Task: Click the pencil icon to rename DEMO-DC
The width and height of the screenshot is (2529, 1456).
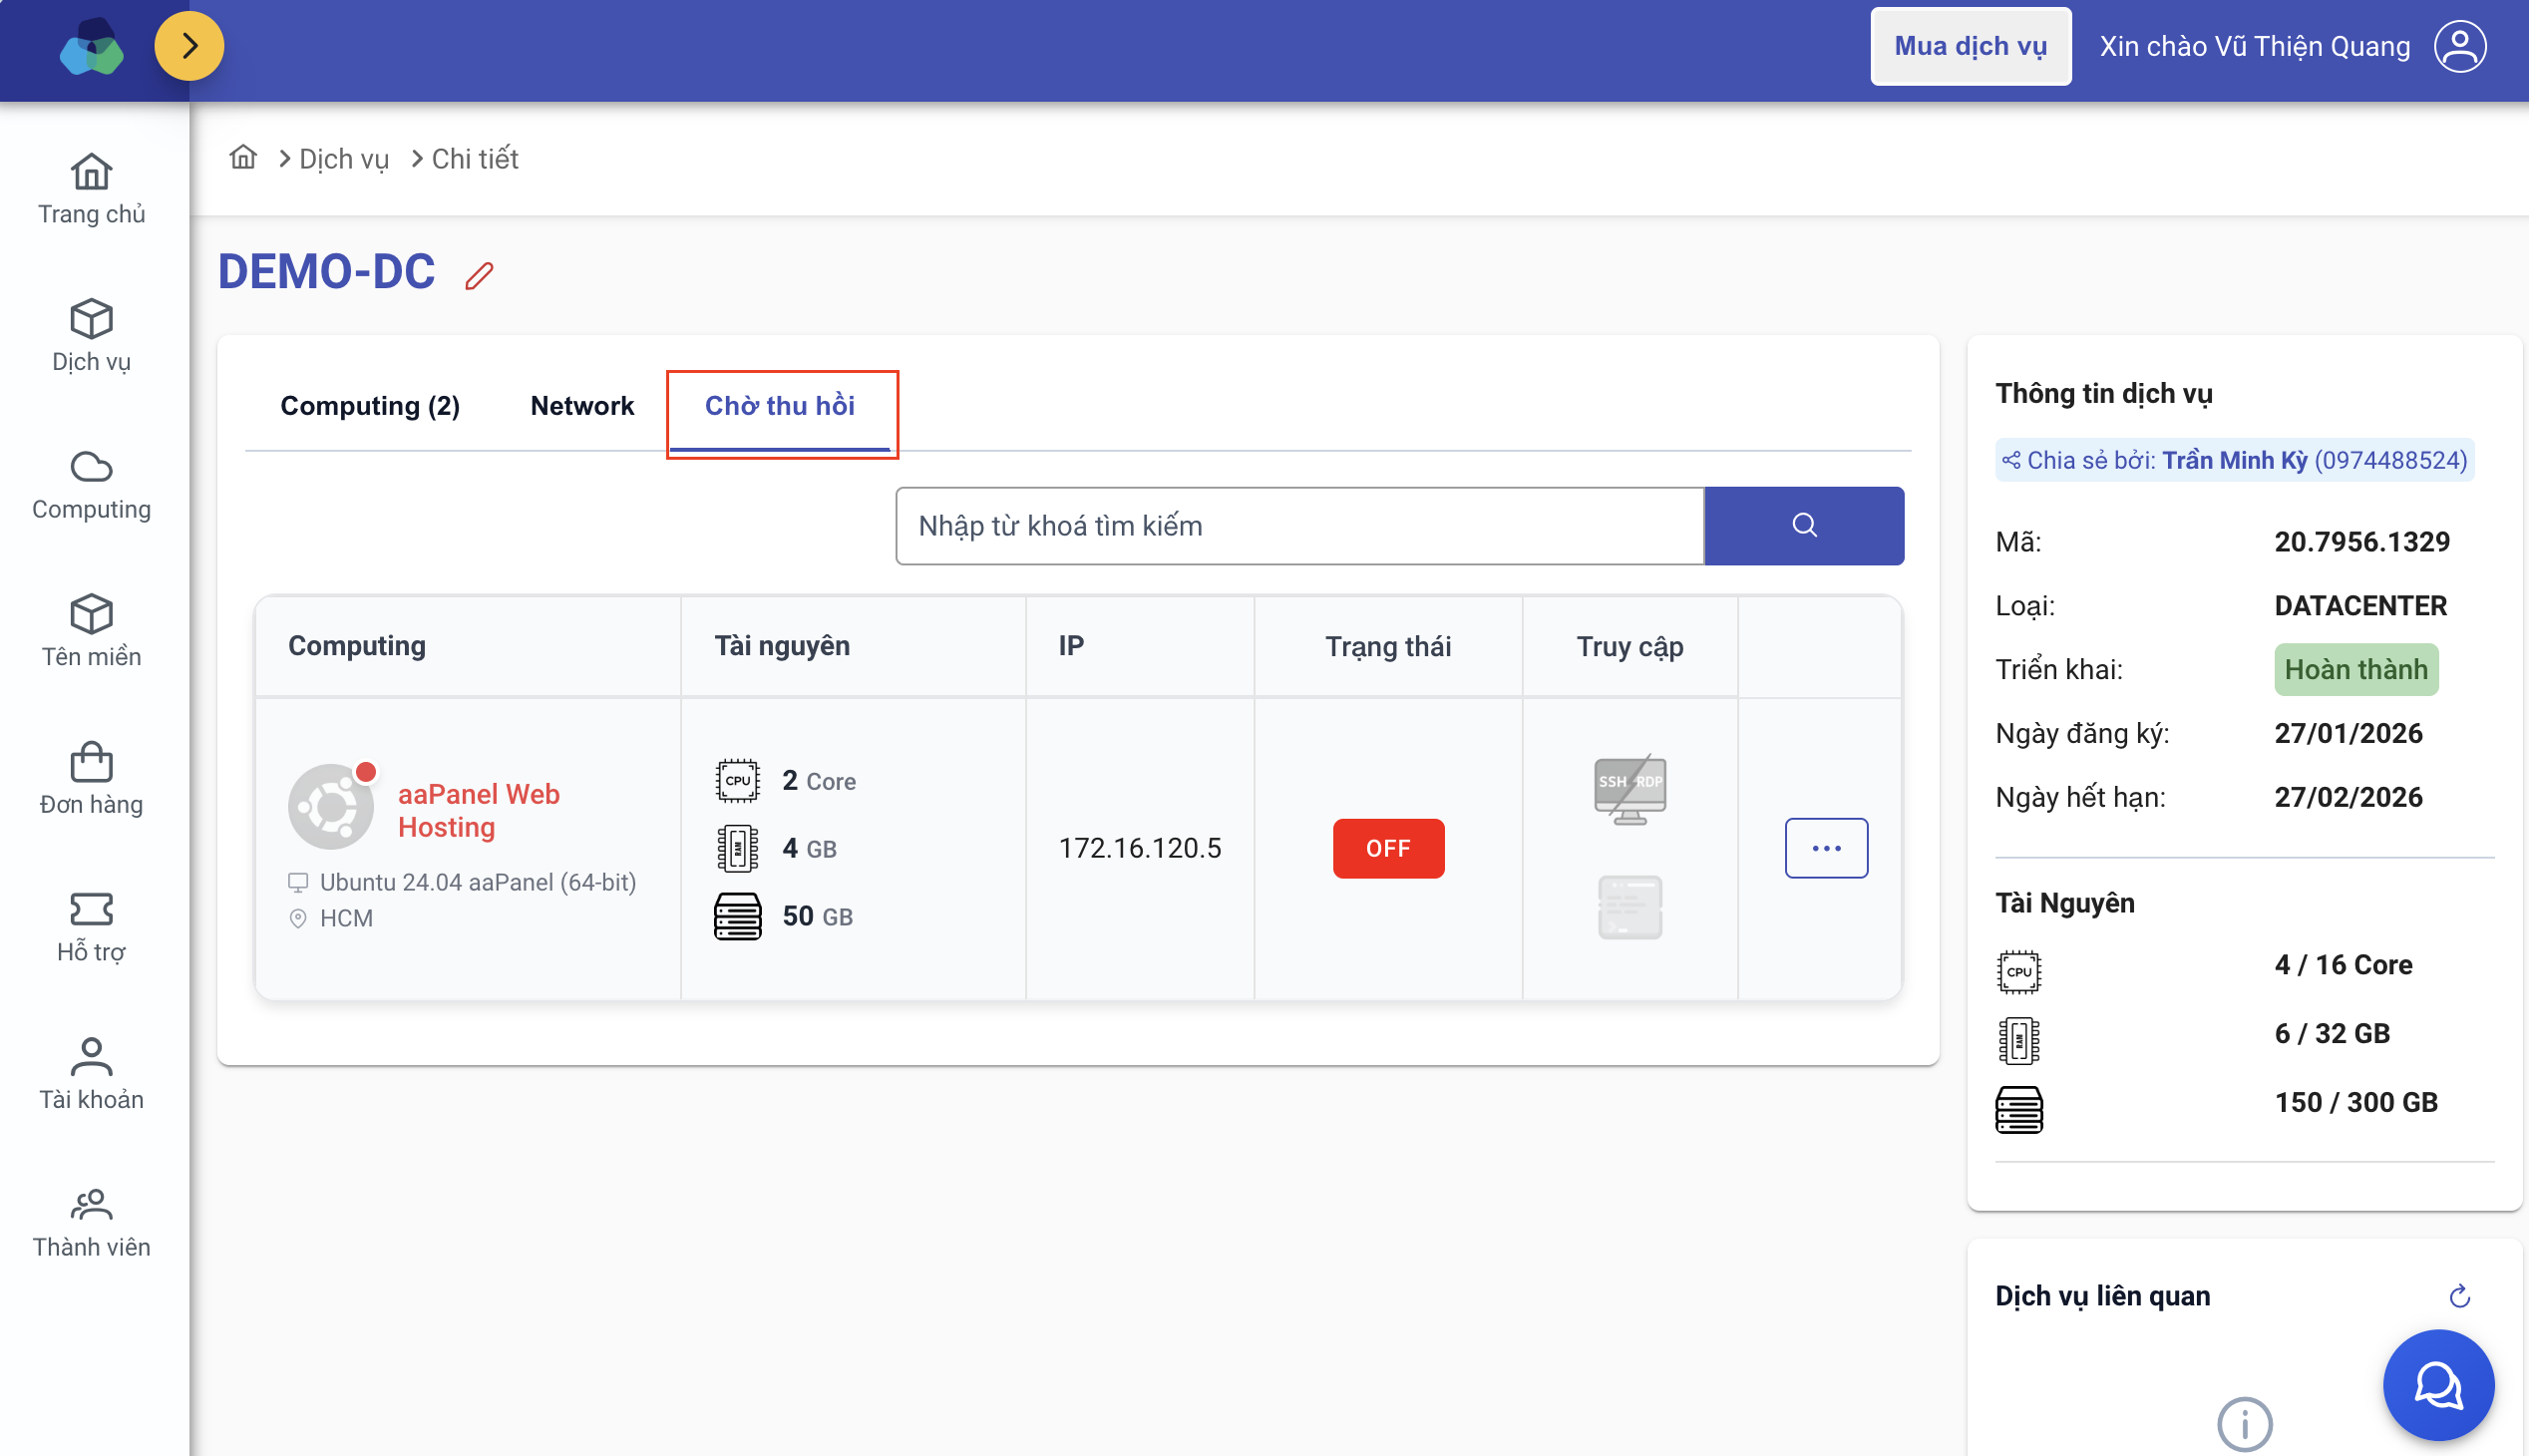Action: (x=479, y=275)
